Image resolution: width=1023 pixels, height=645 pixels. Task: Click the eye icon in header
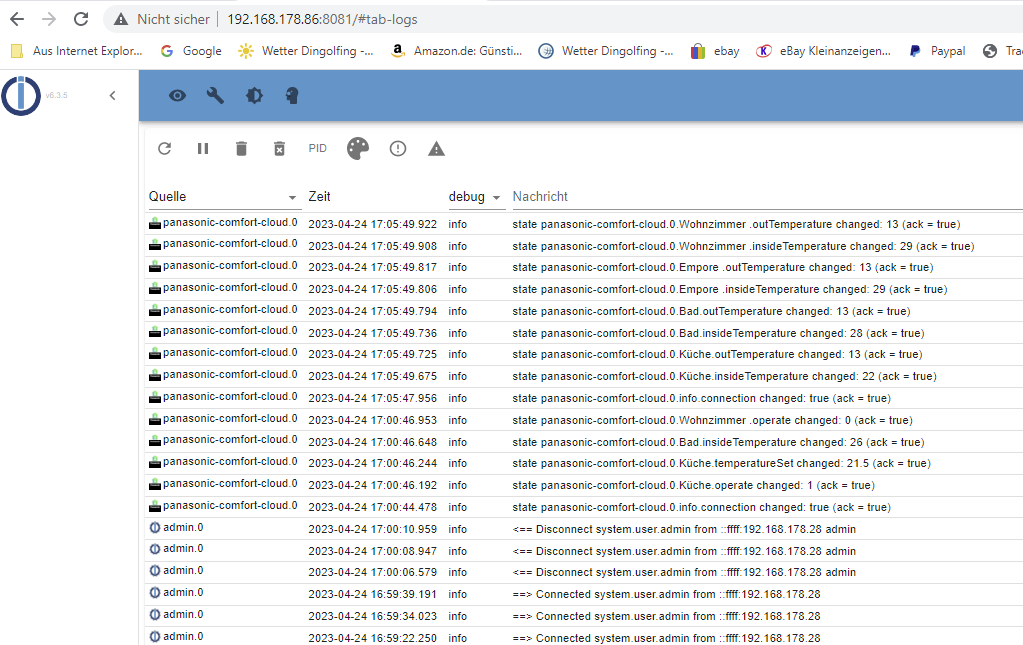pyautogui.click(x=177, y=96)
